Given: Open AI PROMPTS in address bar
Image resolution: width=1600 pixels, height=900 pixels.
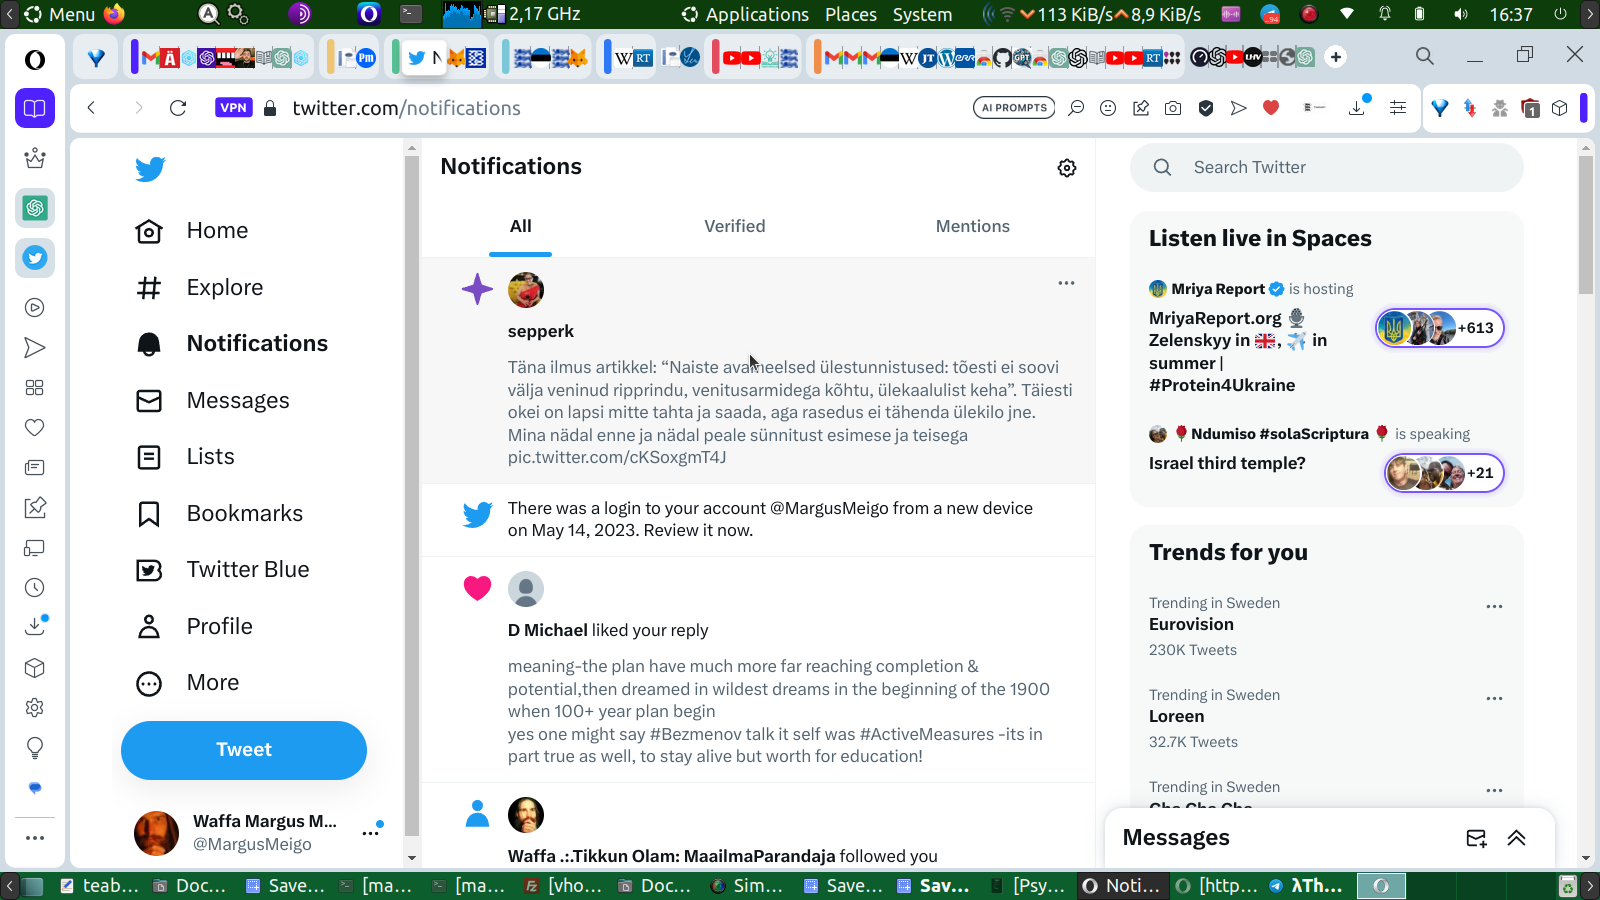Looking at the screenshot, I should (x=1014, y=108).
